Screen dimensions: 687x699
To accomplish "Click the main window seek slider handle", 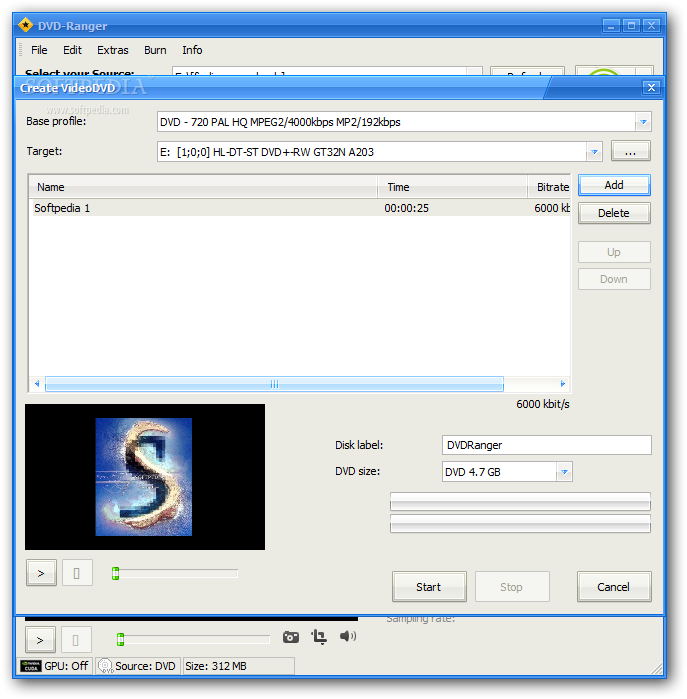I will pyautogui.click(x=120, y=640).
